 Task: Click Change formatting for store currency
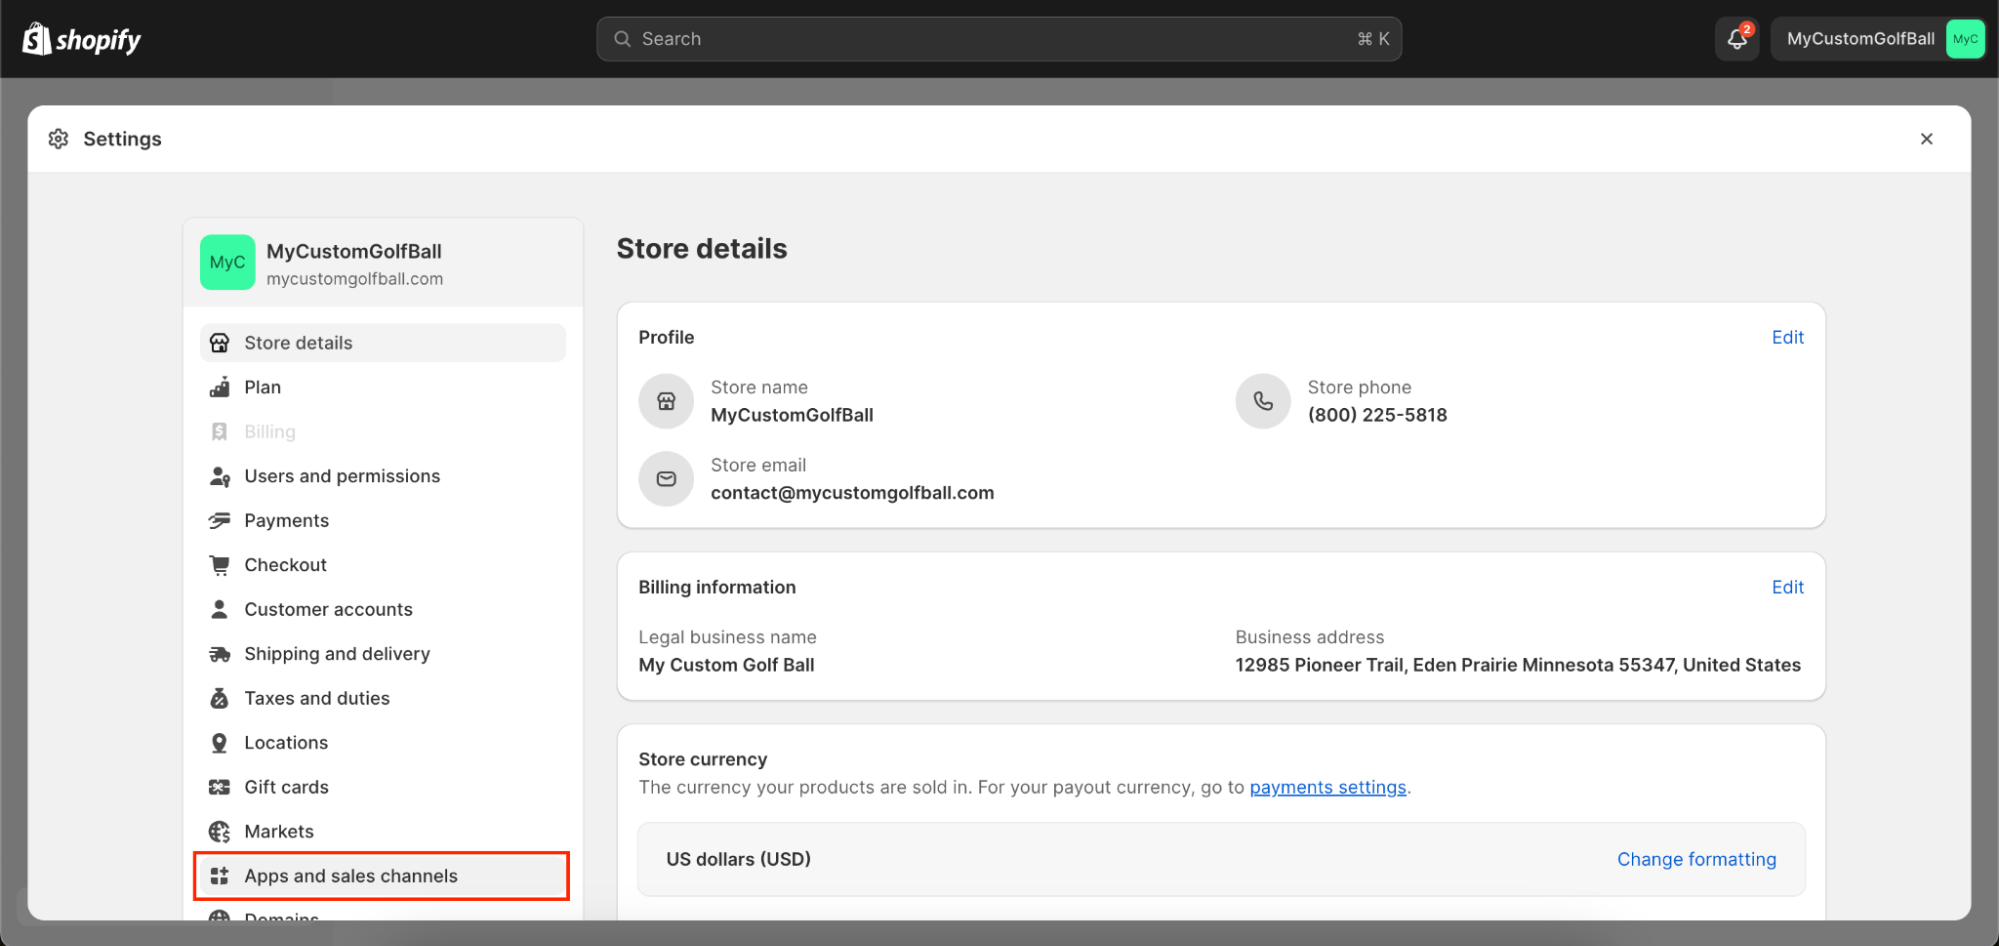[x=1696, y=860]
